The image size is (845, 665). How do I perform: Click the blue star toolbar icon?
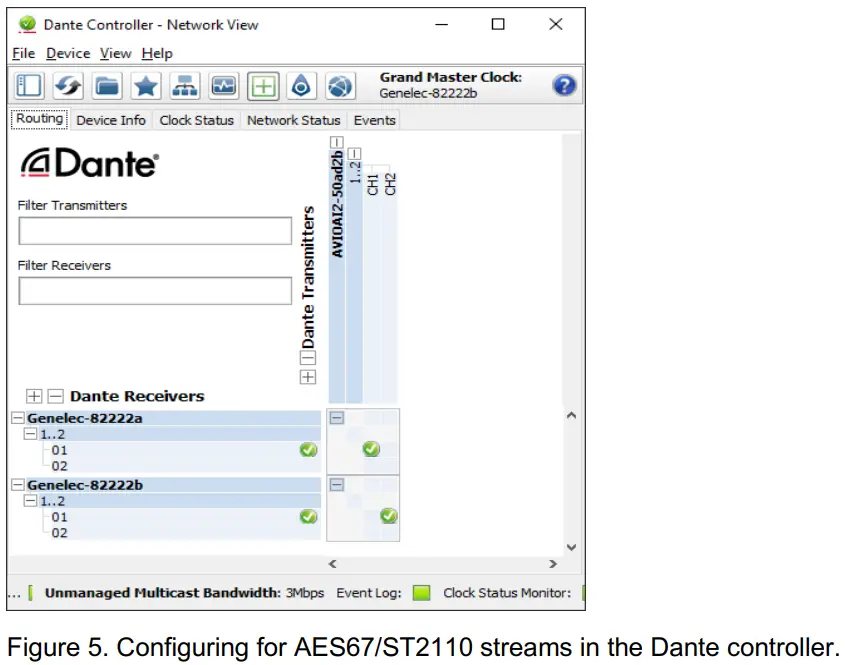pyautogui.click(x=146, y=86)
